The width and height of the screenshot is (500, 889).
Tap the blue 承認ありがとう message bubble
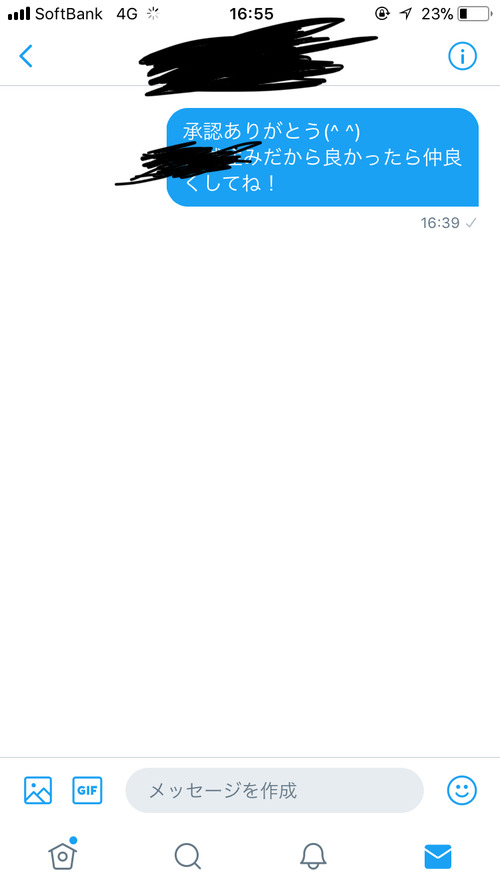pyautogui.click(x=323, y=157)
